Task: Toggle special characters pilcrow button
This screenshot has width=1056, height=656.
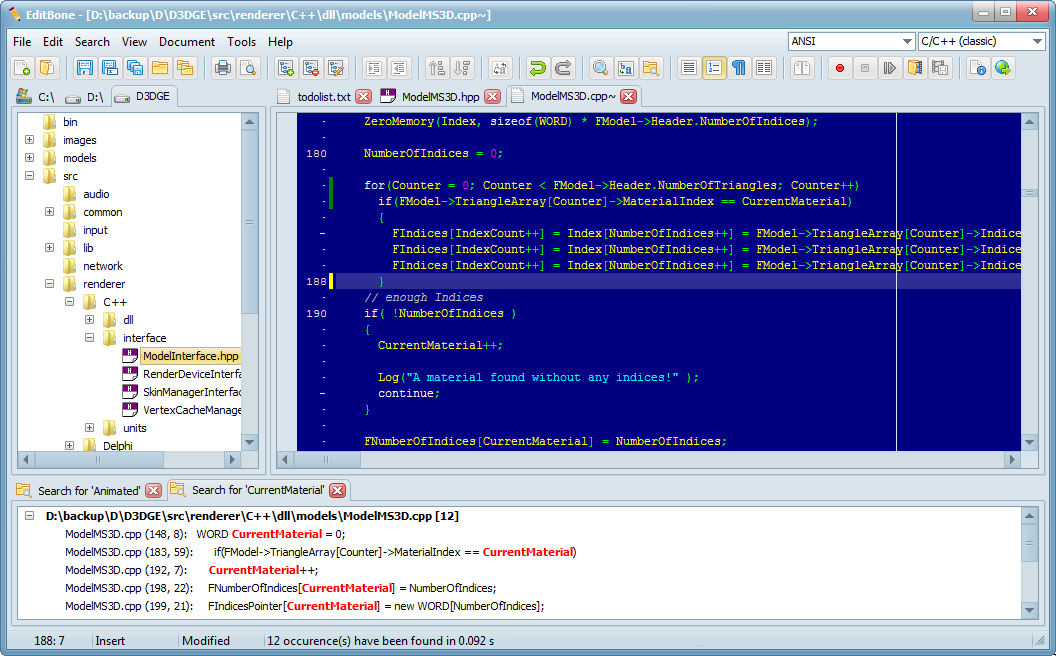Action: tap(739, 68)
